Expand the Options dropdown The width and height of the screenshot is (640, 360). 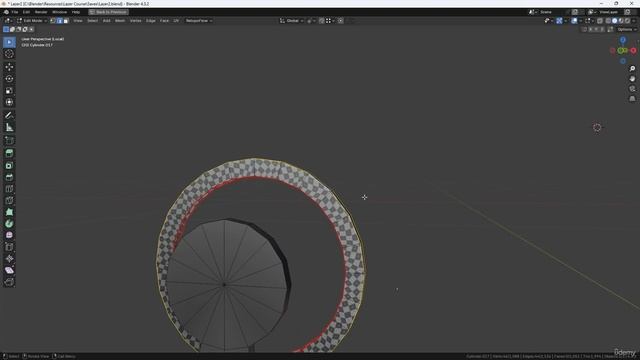(x=627, y=29)
